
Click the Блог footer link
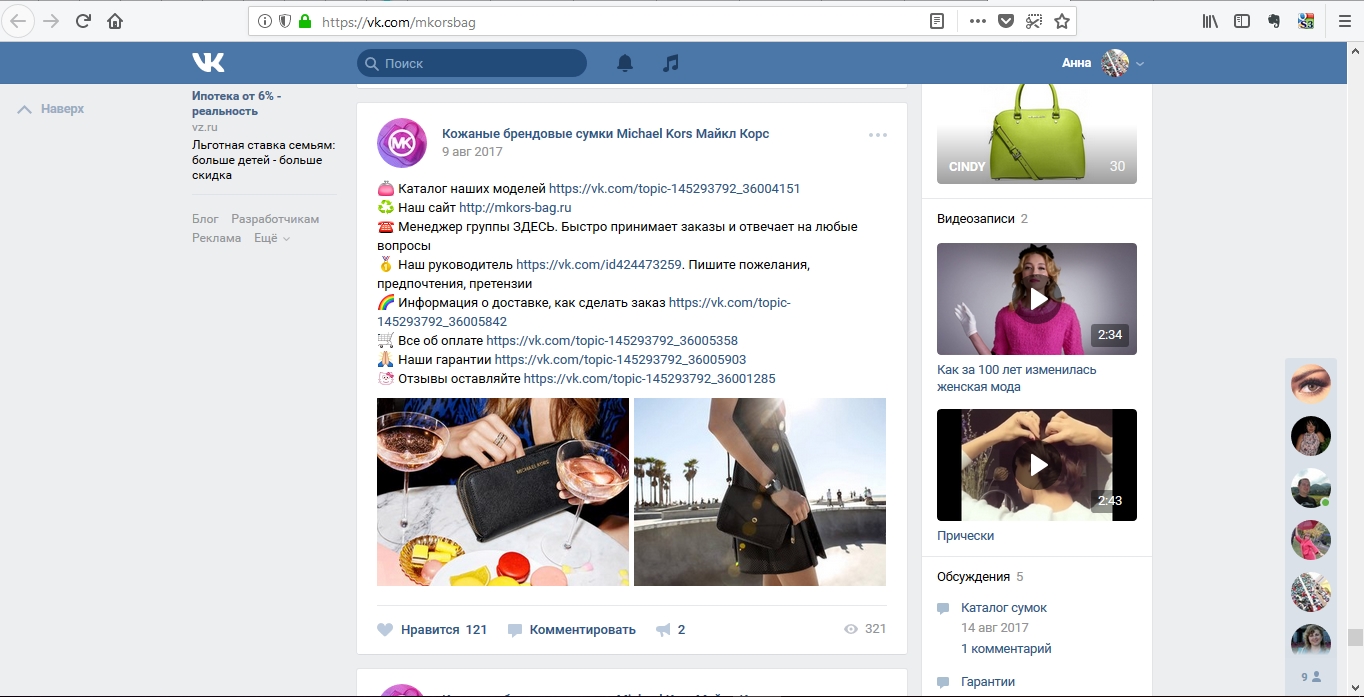click(205, 218)
